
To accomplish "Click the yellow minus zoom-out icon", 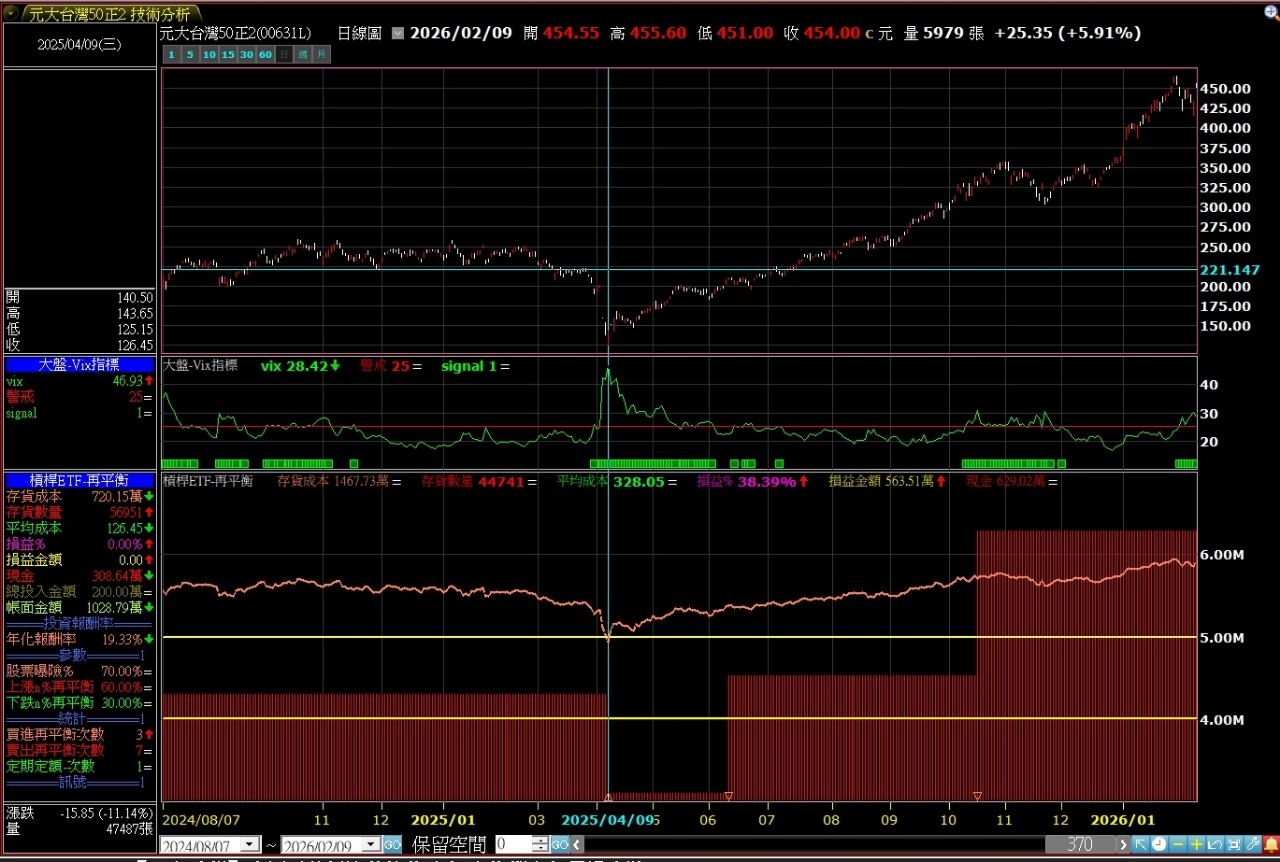I will click(x=1178, y=844).
